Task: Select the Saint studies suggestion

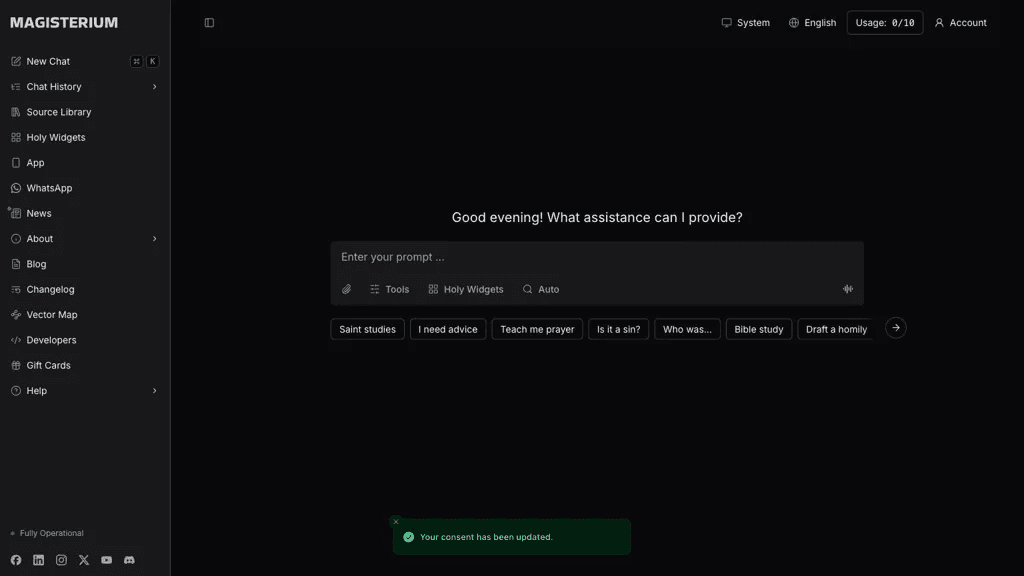Action: coord(367,329)
